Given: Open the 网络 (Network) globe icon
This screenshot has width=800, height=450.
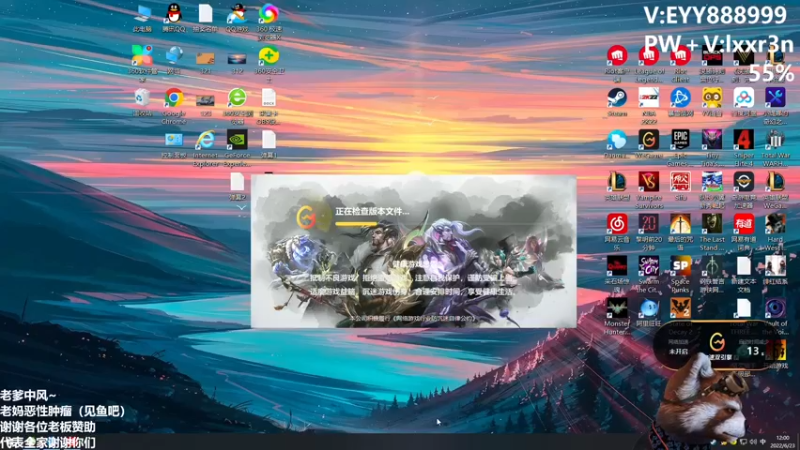Looking at the screenshot, I should 173,56.
